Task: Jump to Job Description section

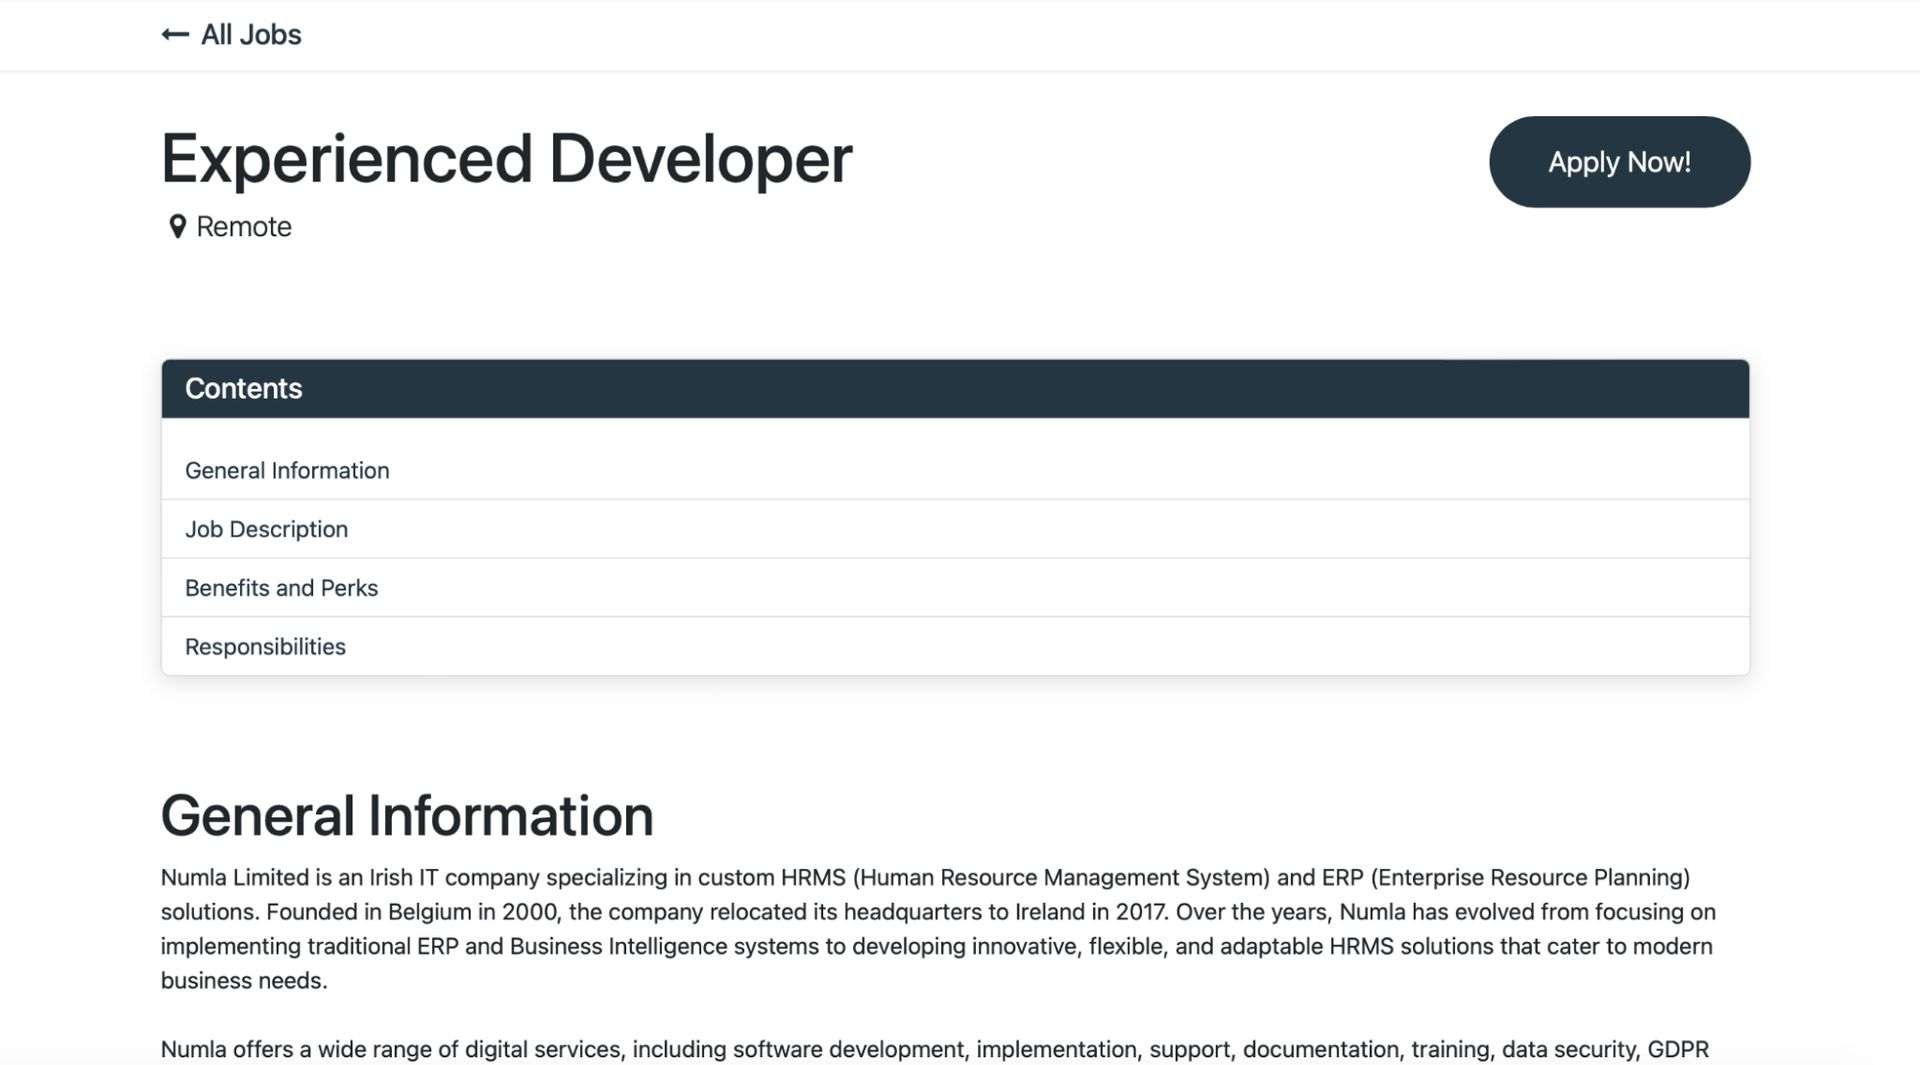Action: click(x=955, y=529)
